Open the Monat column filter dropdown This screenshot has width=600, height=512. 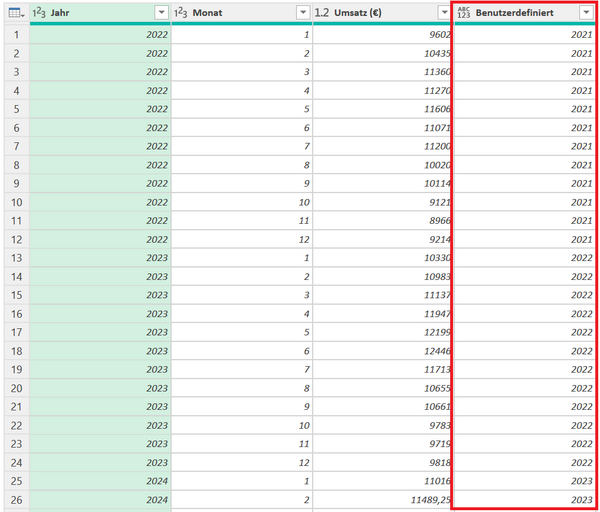tap(303, 12)
